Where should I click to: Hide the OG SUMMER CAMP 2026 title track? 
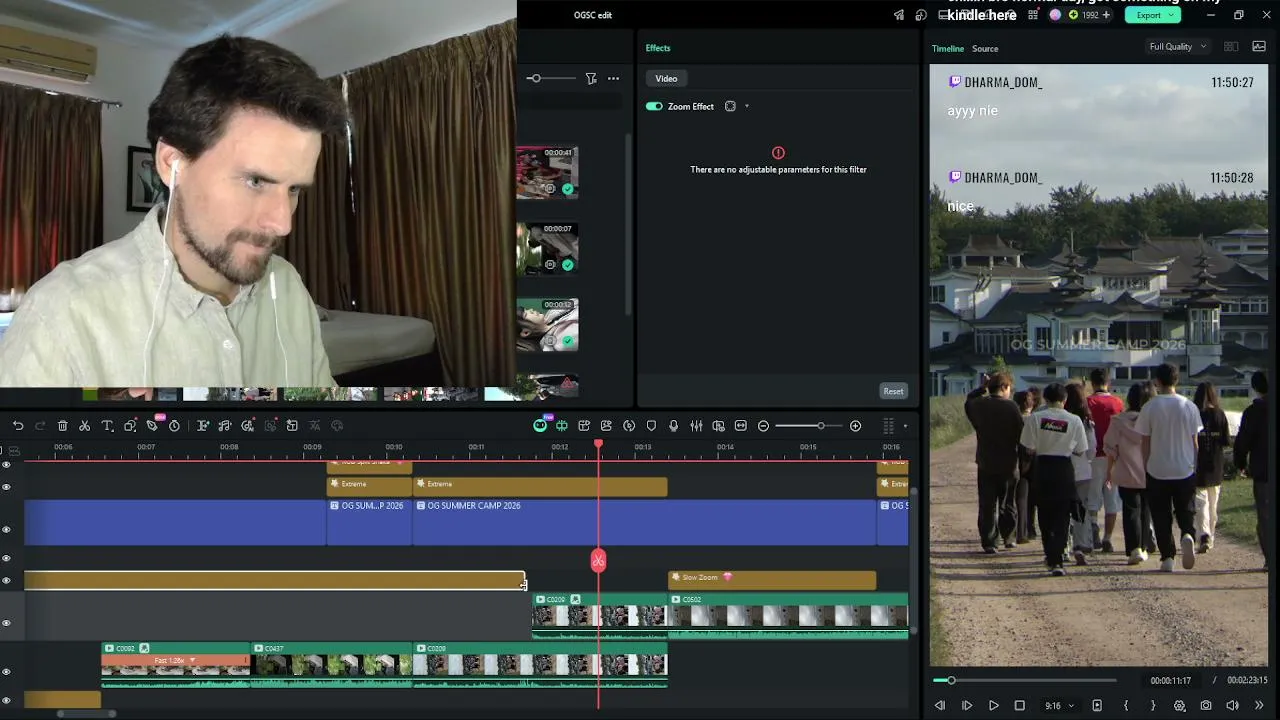pos(6,529)
